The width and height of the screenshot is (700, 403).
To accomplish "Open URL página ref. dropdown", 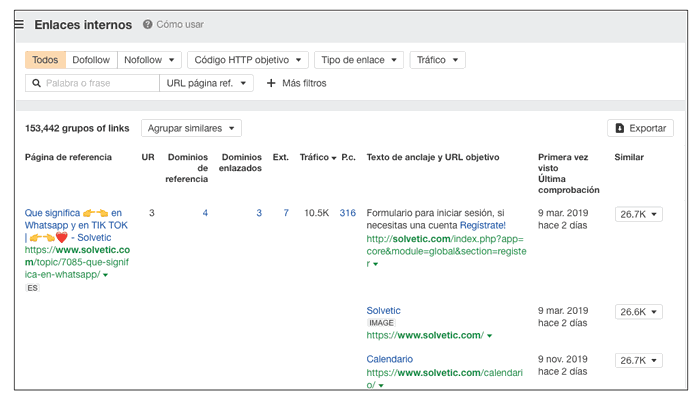I will [209, 83].
